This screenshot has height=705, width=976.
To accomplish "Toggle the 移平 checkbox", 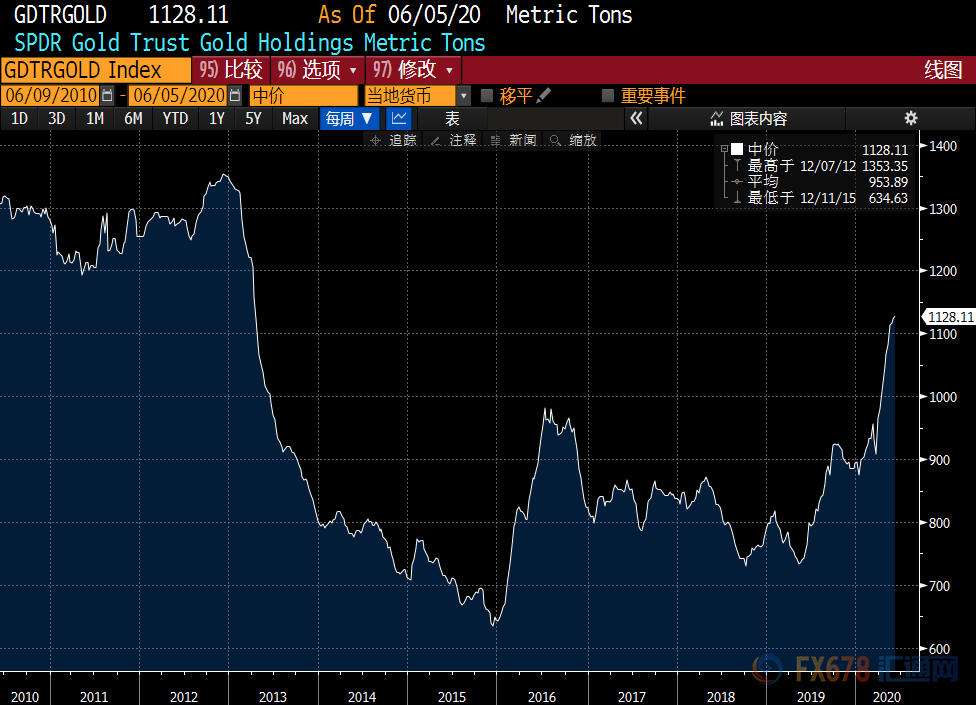I will tap(487, 95).
